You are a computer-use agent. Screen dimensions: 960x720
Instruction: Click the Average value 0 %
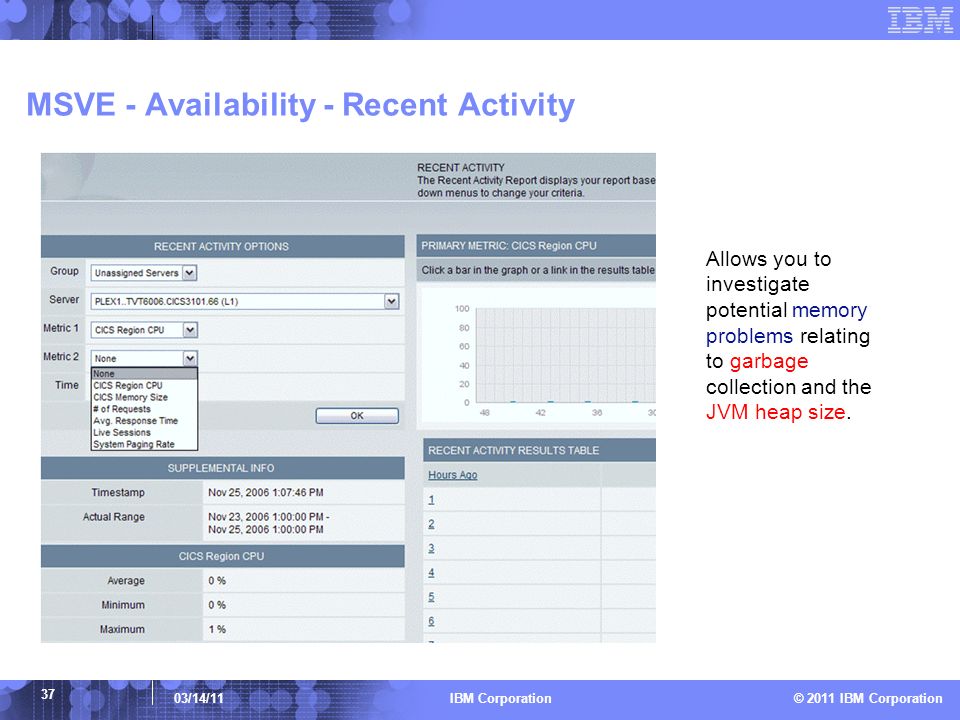pos(217,580)
